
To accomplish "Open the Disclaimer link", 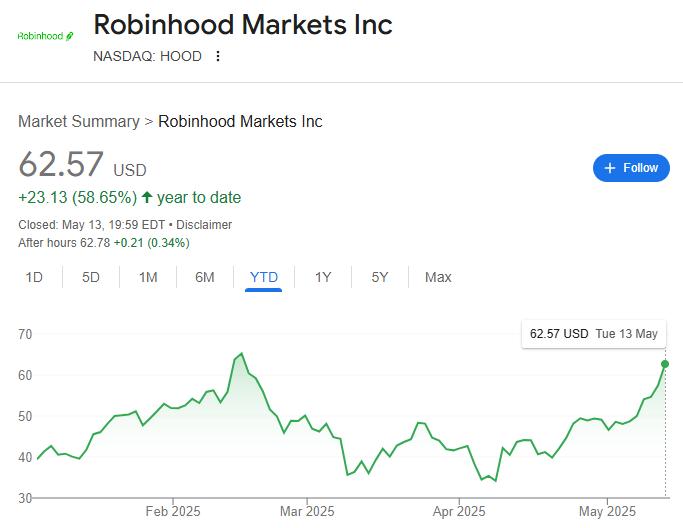I will coord(204,225).
